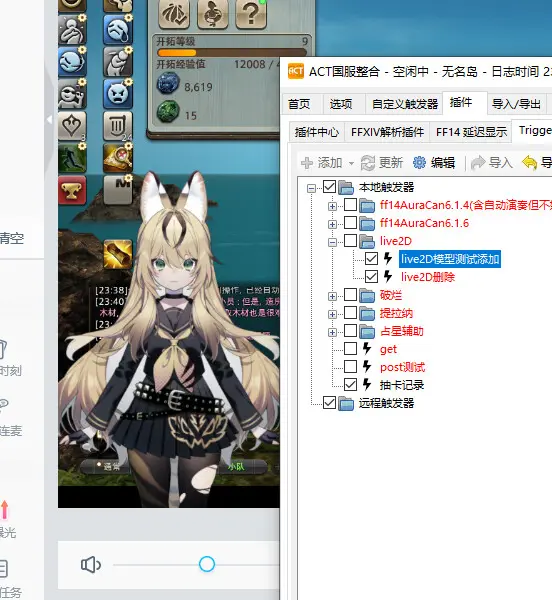Screen dimensions: 552x600
Task: Click the orange ACT logo in title bar
Action: 296,71
